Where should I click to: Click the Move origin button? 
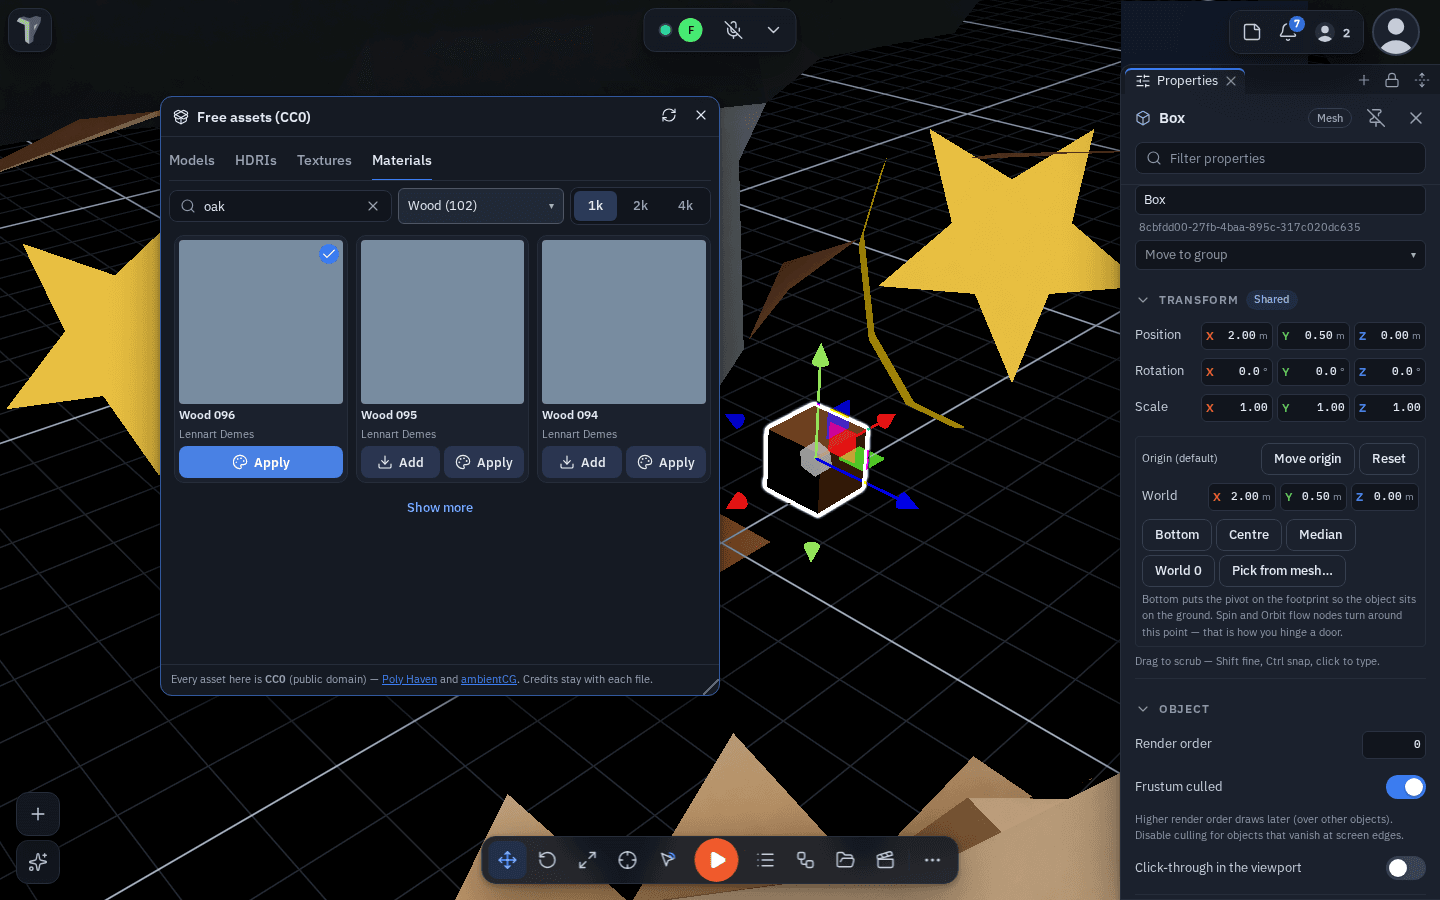click(1308, 459)
